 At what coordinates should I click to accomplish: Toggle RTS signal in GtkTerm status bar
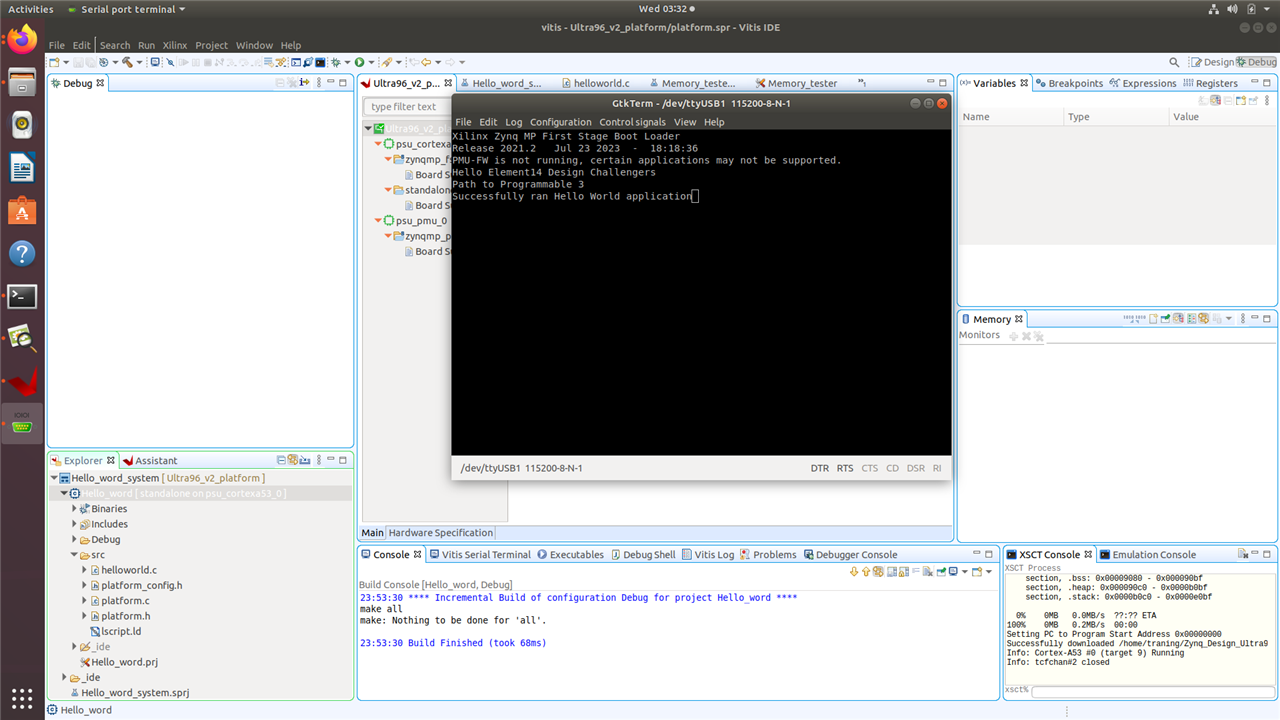pos(845,468)
